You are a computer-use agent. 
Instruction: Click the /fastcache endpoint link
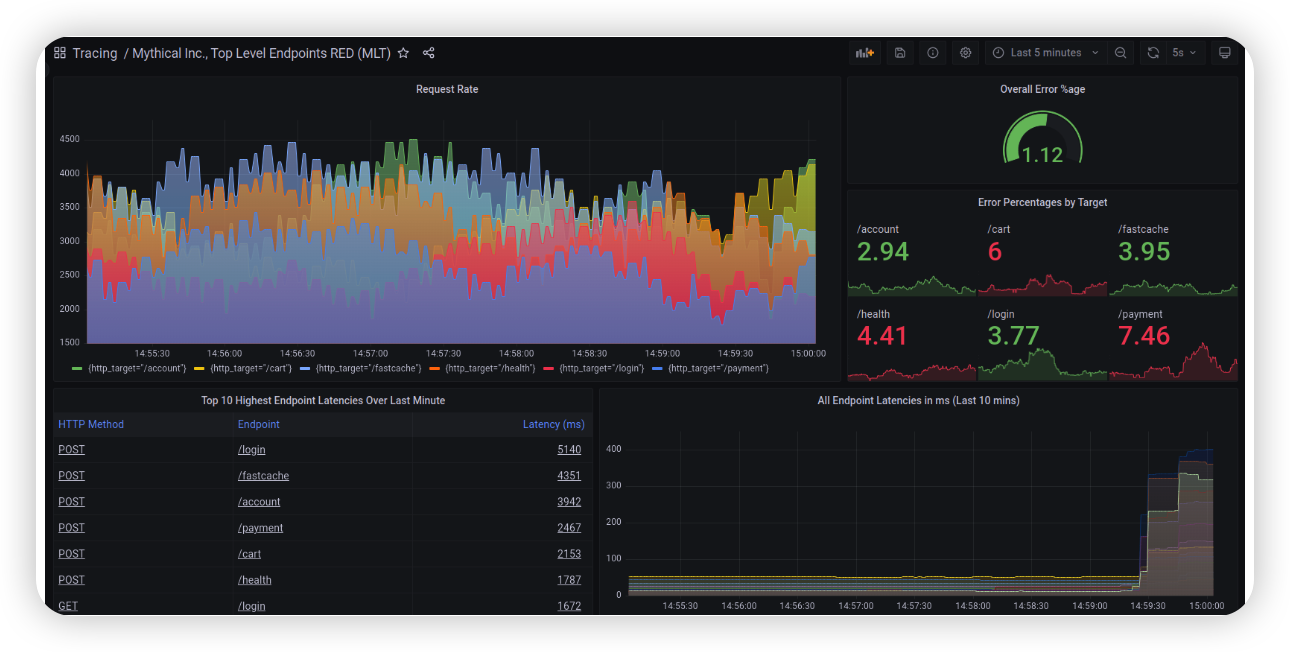pos(263,476)
